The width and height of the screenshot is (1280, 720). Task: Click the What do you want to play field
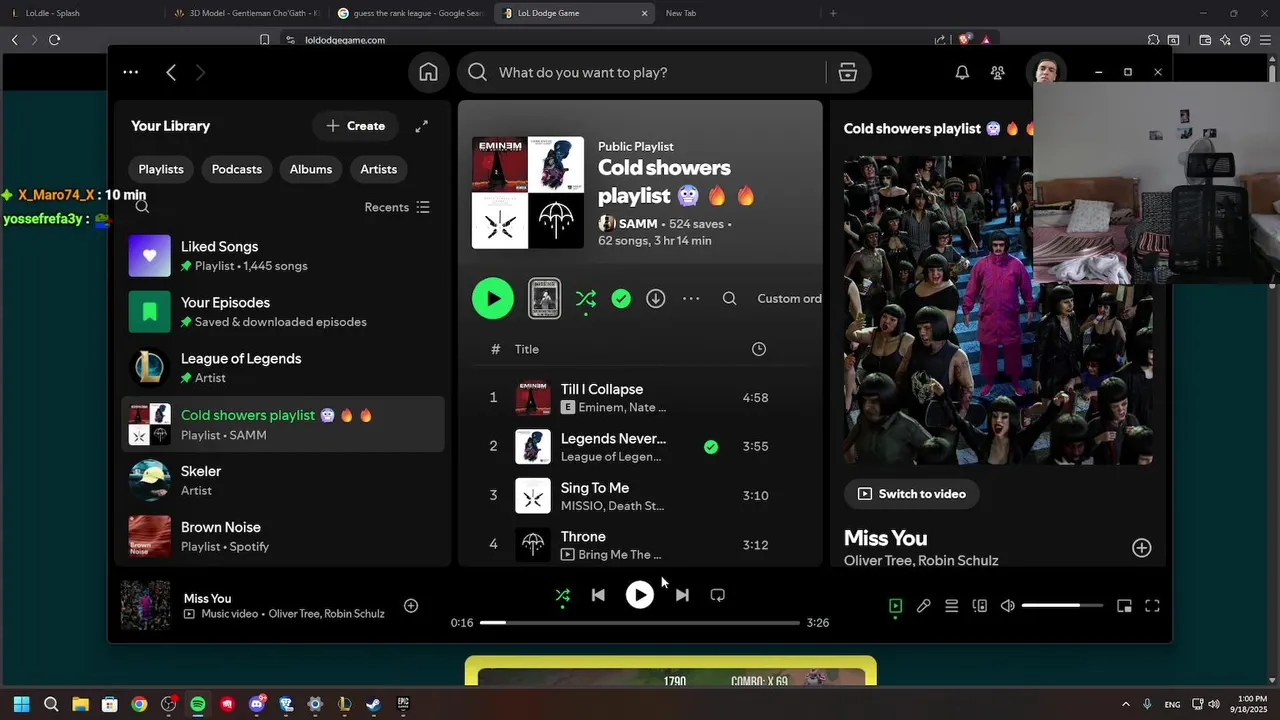pos(640,72)
